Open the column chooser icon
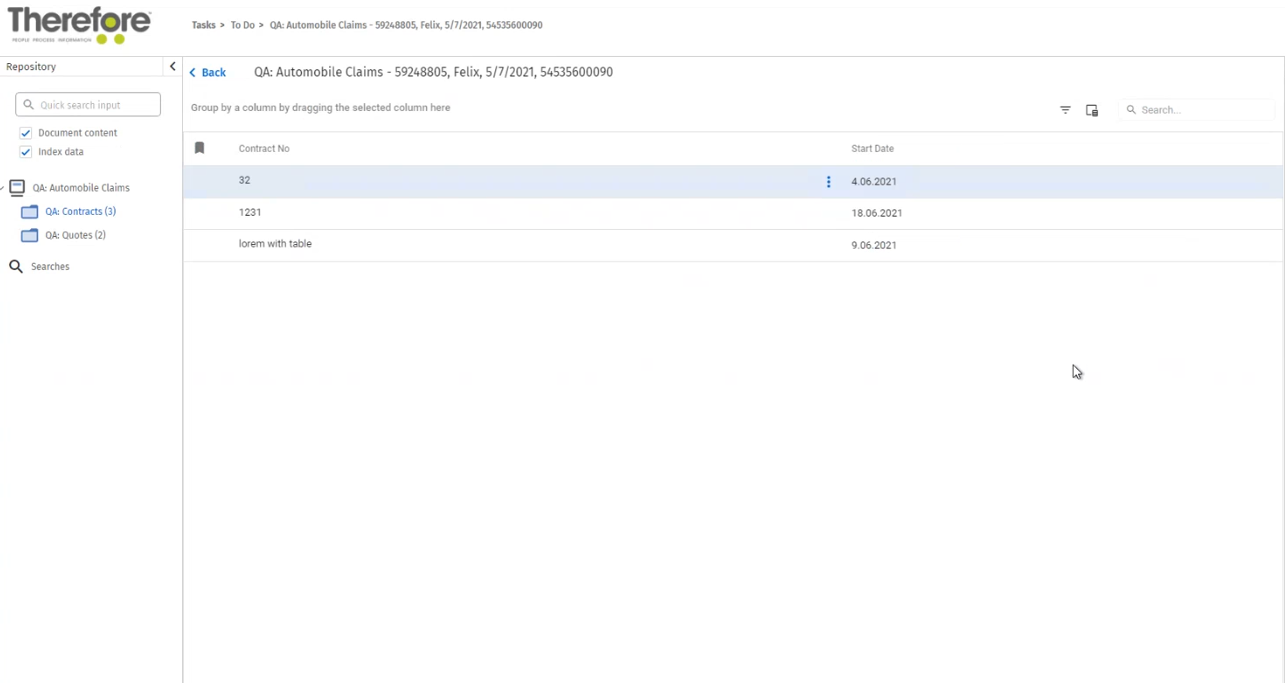The height and width of the screenshot is (683, 1285). [1092, 110]
